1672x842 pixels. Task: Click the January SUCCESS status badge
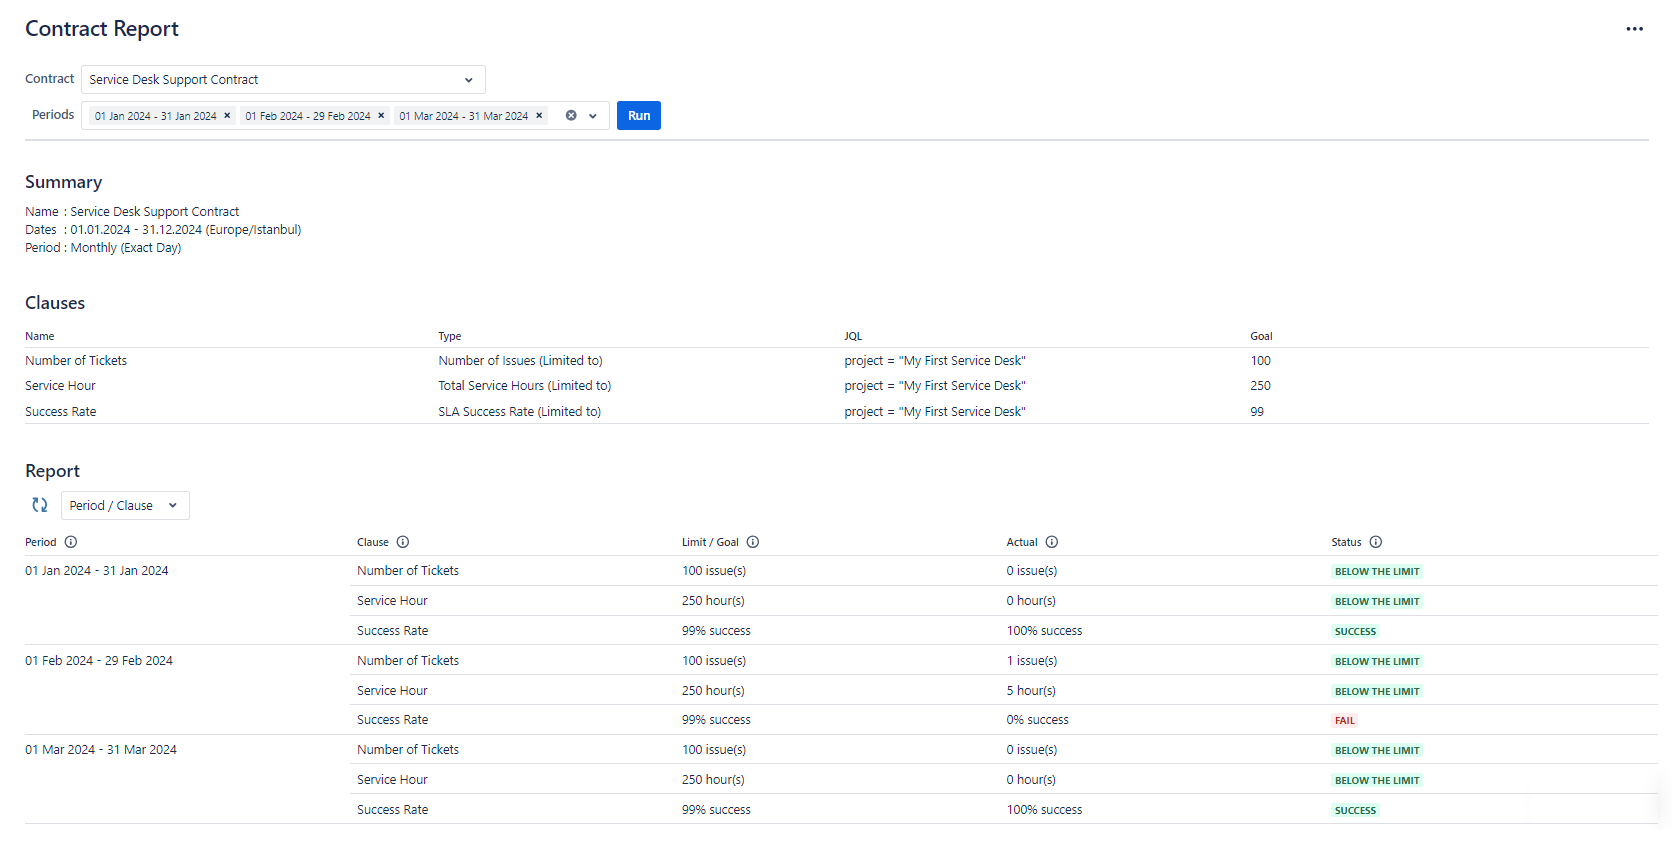[1355, 632]
